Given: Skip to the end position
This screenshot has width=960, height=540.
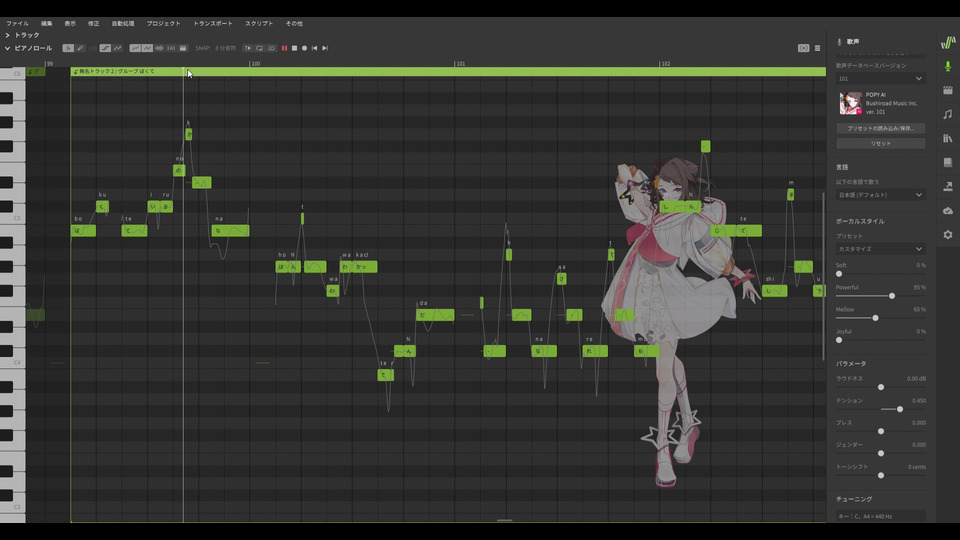Looking at the screenshot, I should [x=325, y=48].
